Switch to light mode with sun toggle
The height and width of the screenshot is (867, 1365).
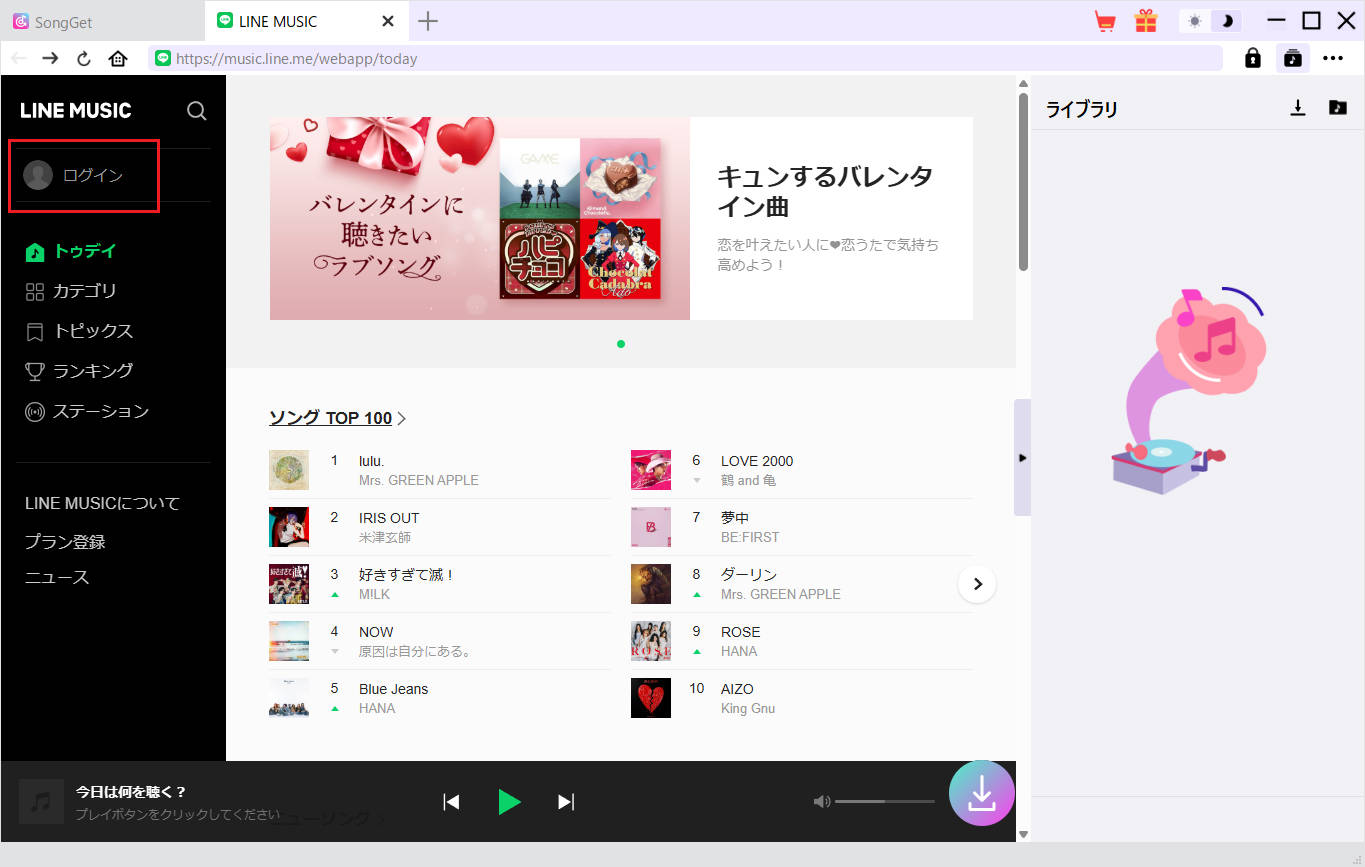(x=1196, y=20)
